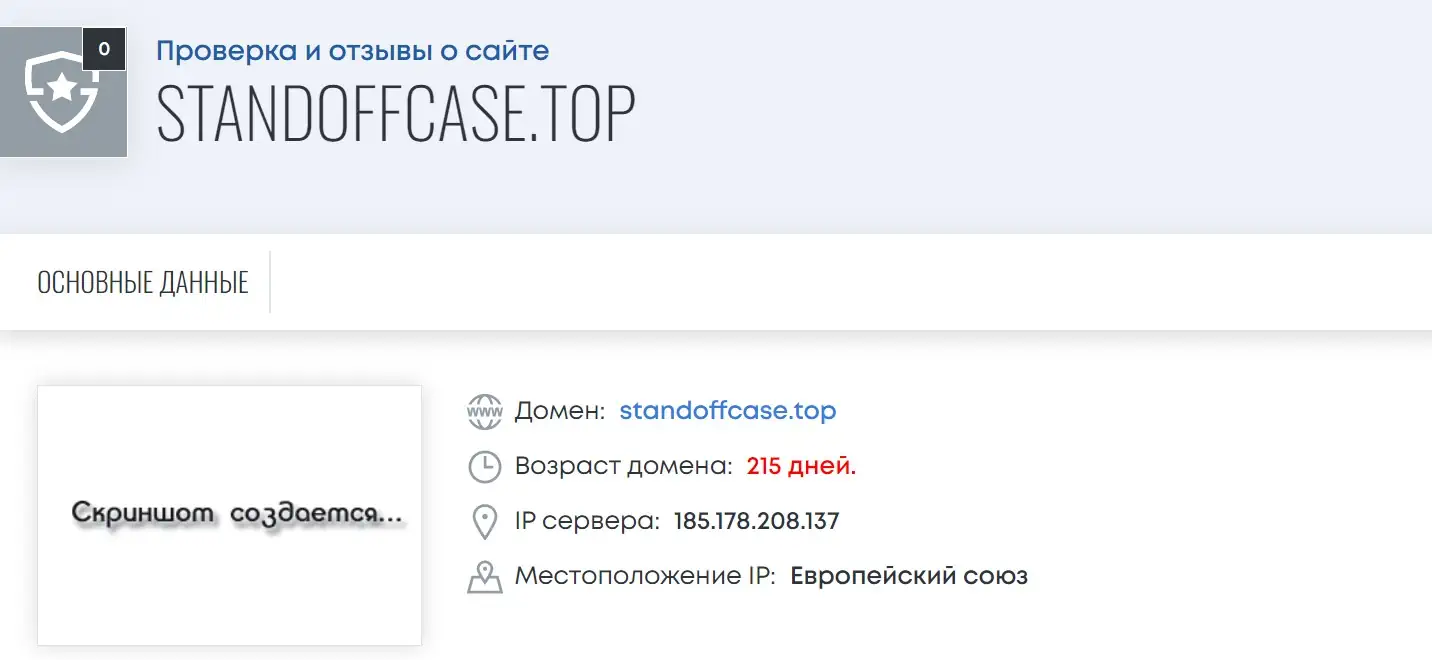Viewport: 1432px width, 660px height.
Task: Click the site screenshot preview thumbnail
Action: [x=229, y=515]
